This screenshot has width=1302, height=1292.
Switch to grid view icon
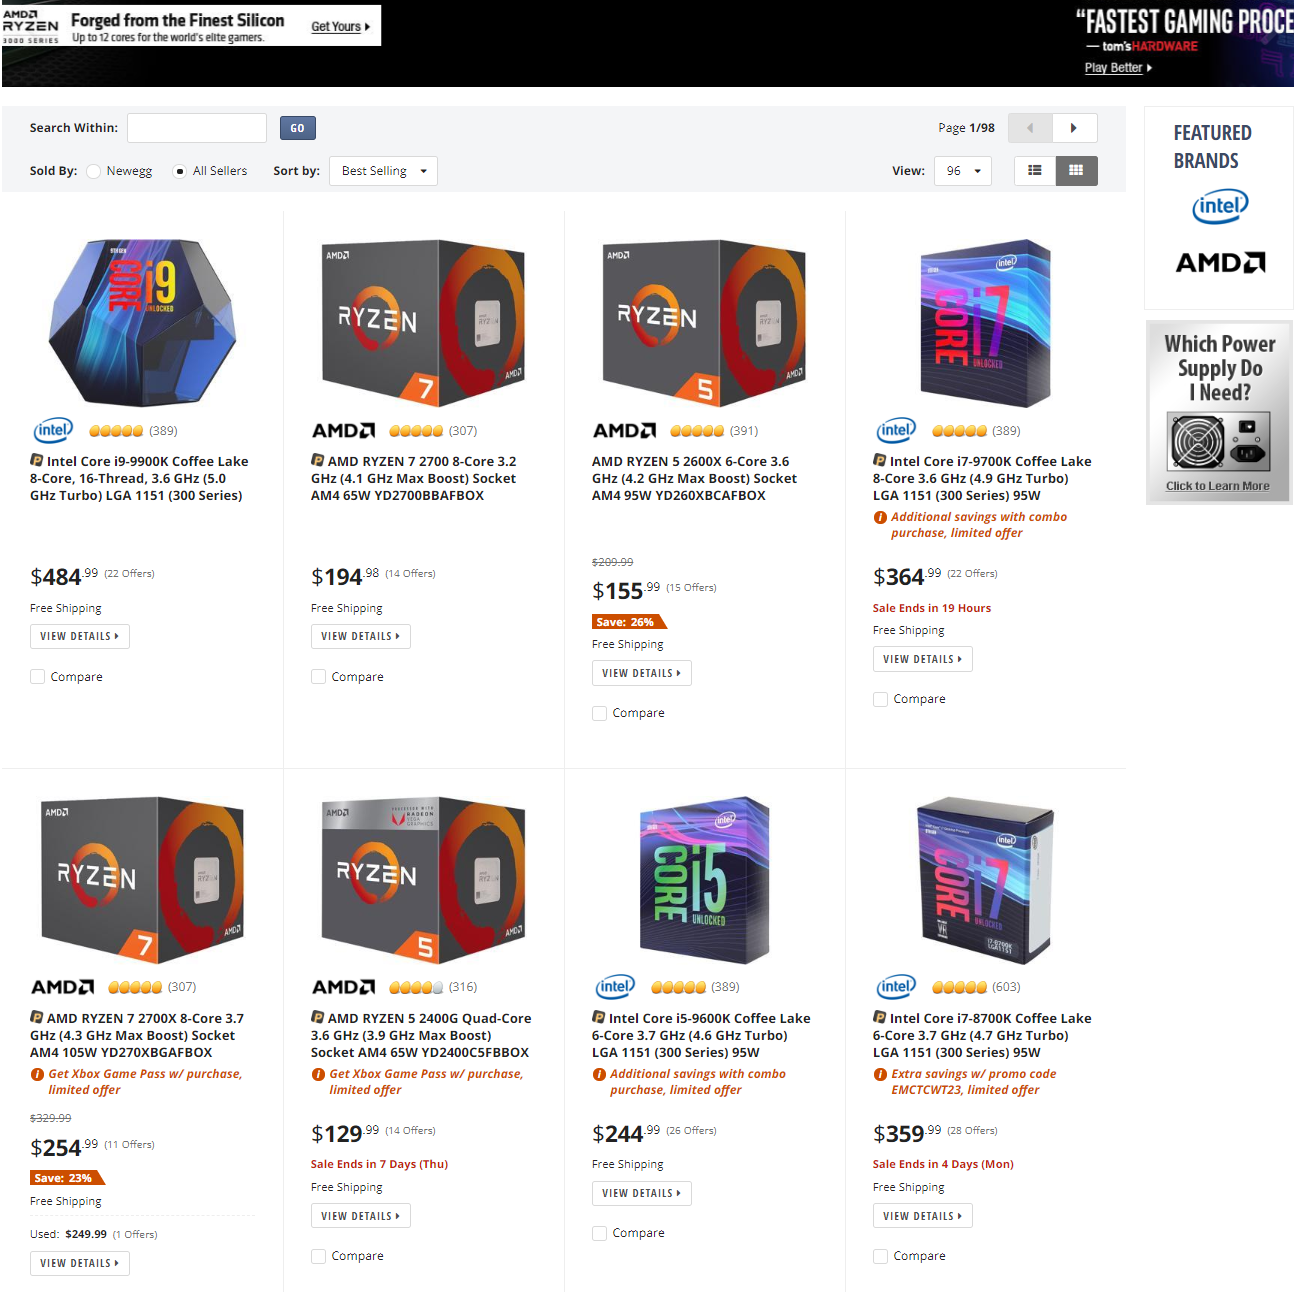[1076, 171]
